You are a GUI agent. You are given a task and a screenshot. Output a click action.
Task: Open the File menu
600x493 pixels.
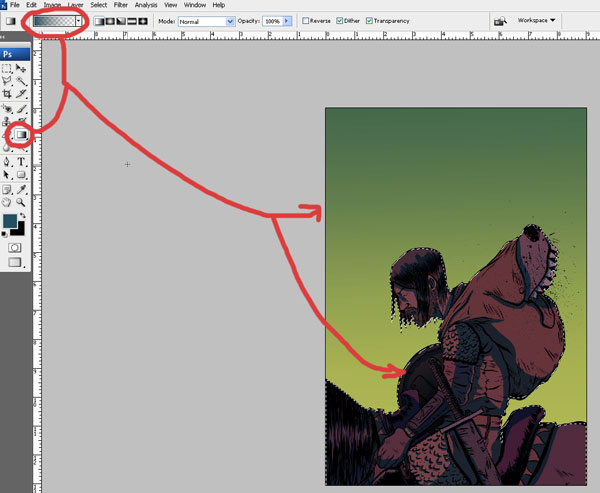pyautogui.click(x=15, y=5)
